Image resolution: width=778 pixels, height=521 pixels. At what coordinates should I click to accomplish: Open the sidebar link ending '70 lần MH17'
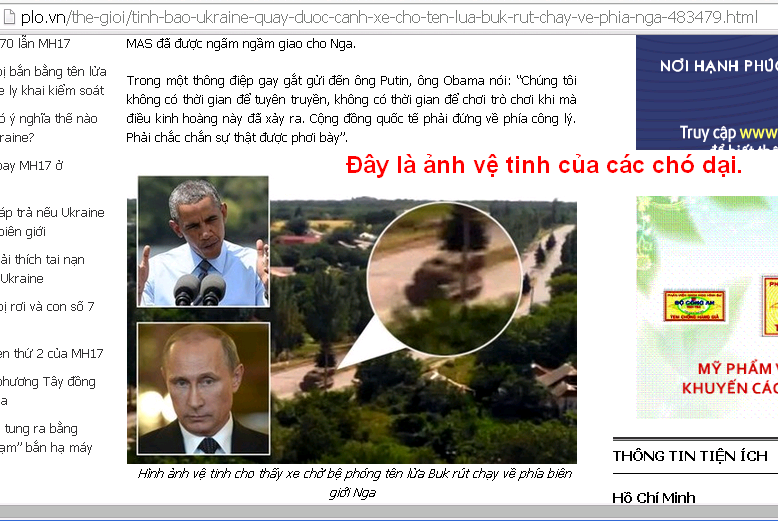click(x=35, y=44)
